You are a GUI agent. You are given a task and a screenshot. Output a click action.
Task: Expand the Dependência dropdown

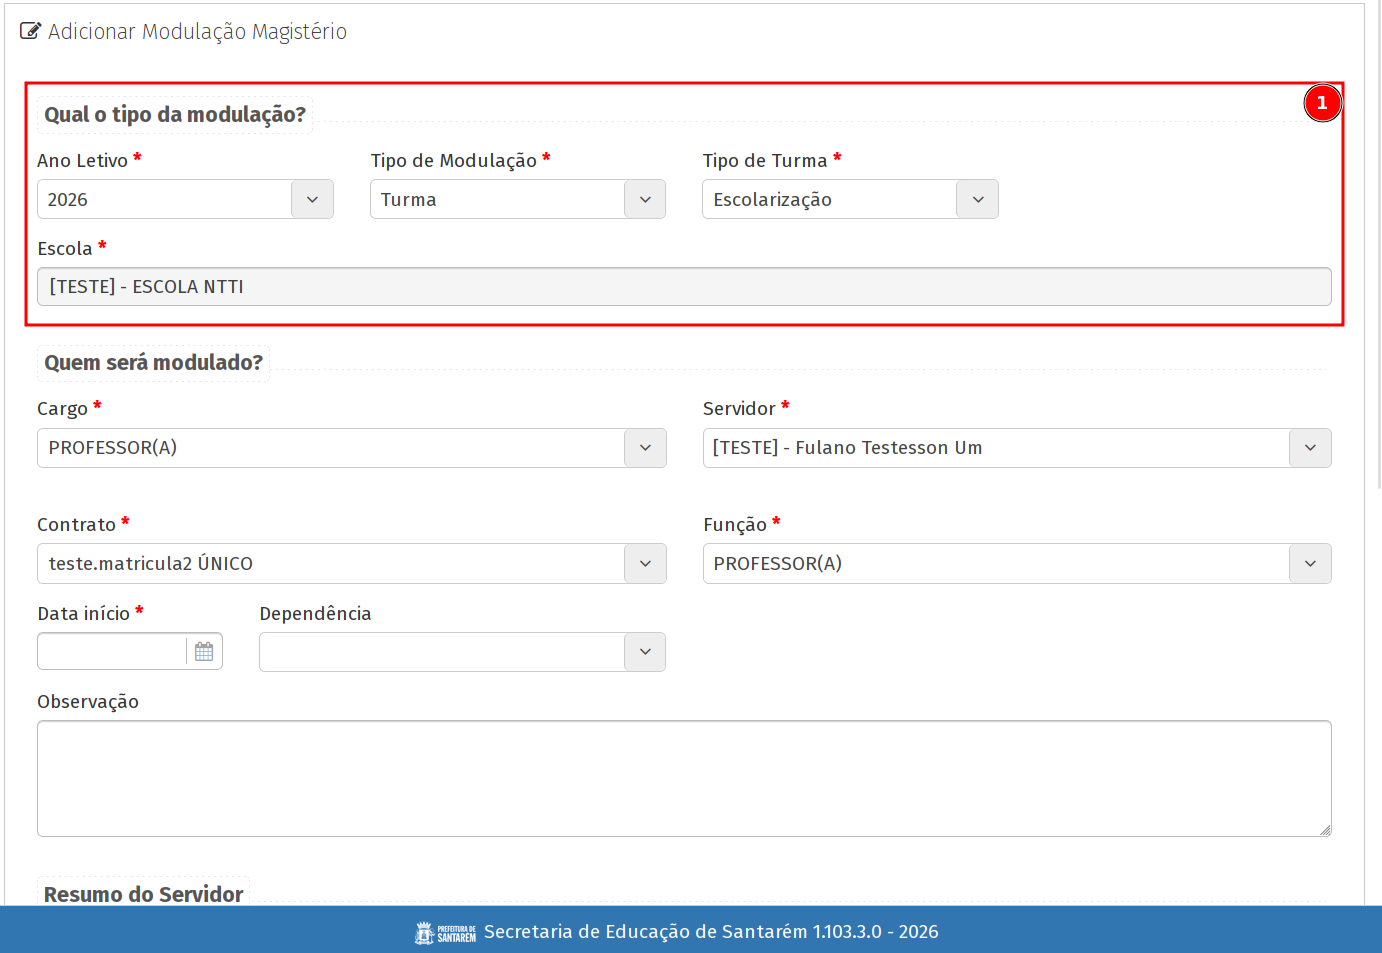point(645,652)
